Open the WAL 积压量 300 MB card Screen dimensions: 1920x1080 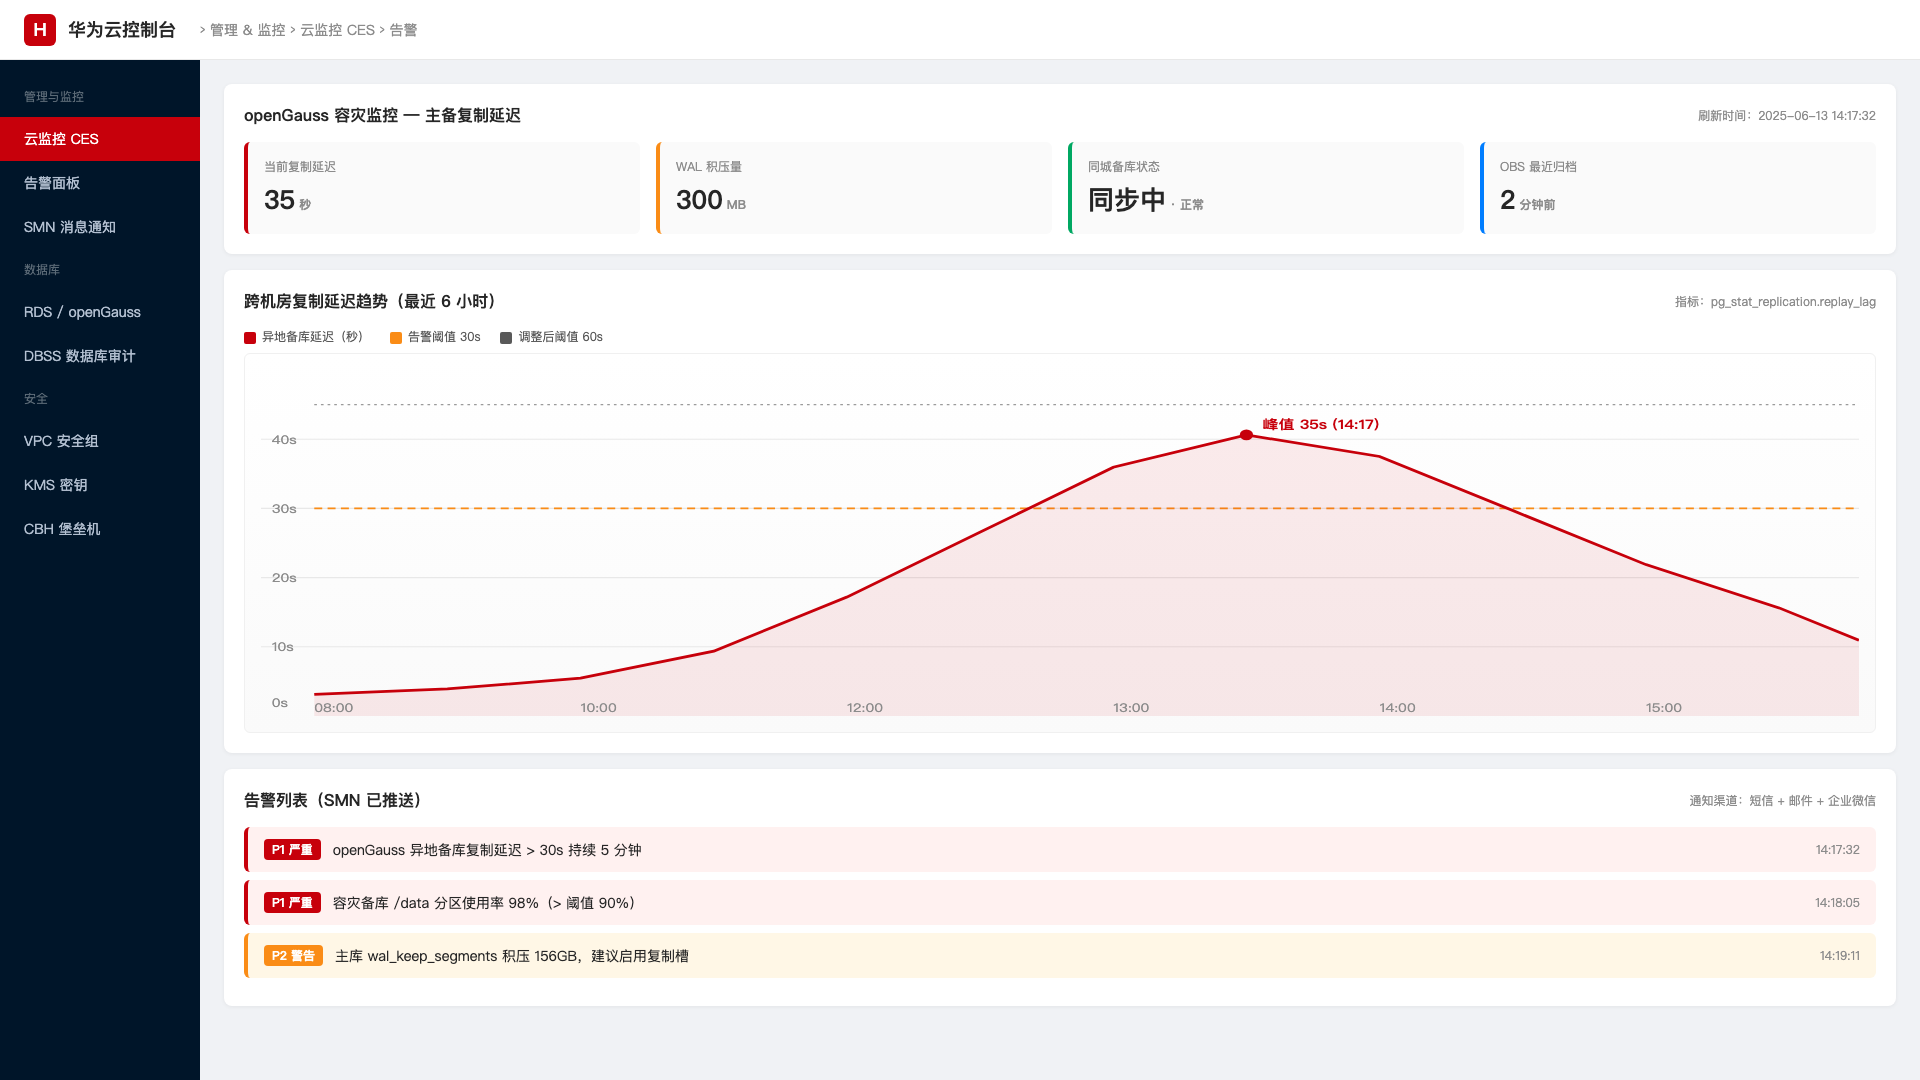click(854, 188)
